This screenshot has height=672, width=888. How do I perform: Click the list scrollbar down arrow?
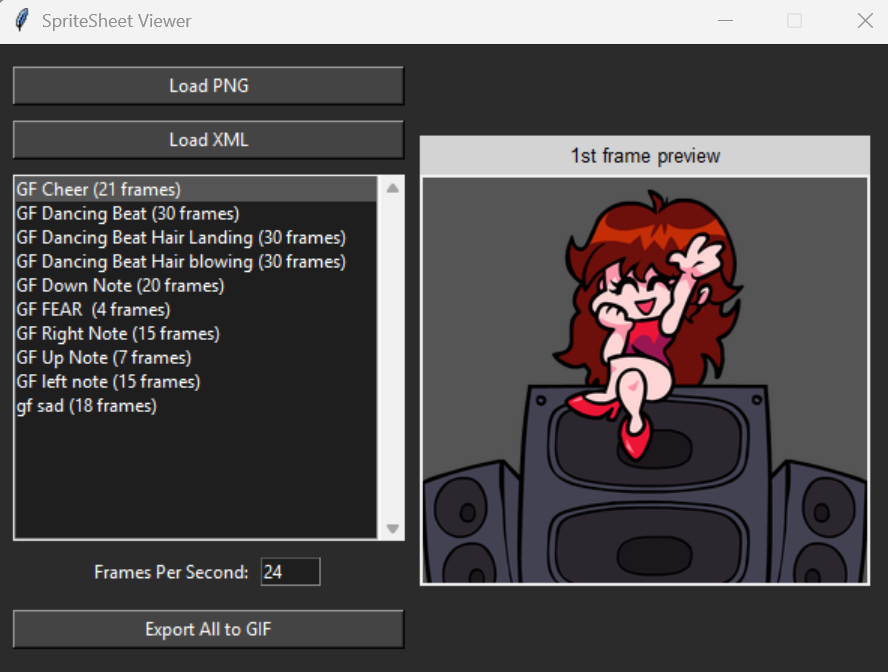[x=392, y=529]
